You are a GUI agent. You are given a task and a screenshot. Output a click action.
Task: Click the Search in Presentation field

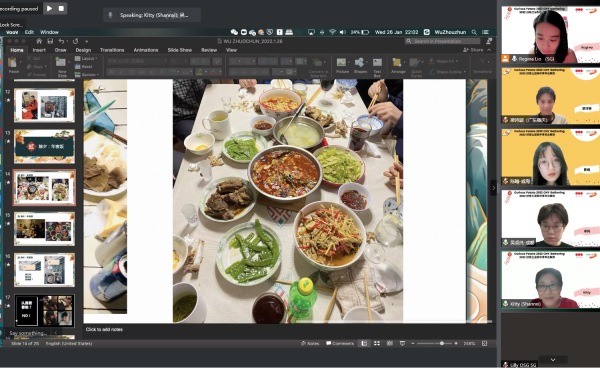pyautogui.click(x=442, y=41)
